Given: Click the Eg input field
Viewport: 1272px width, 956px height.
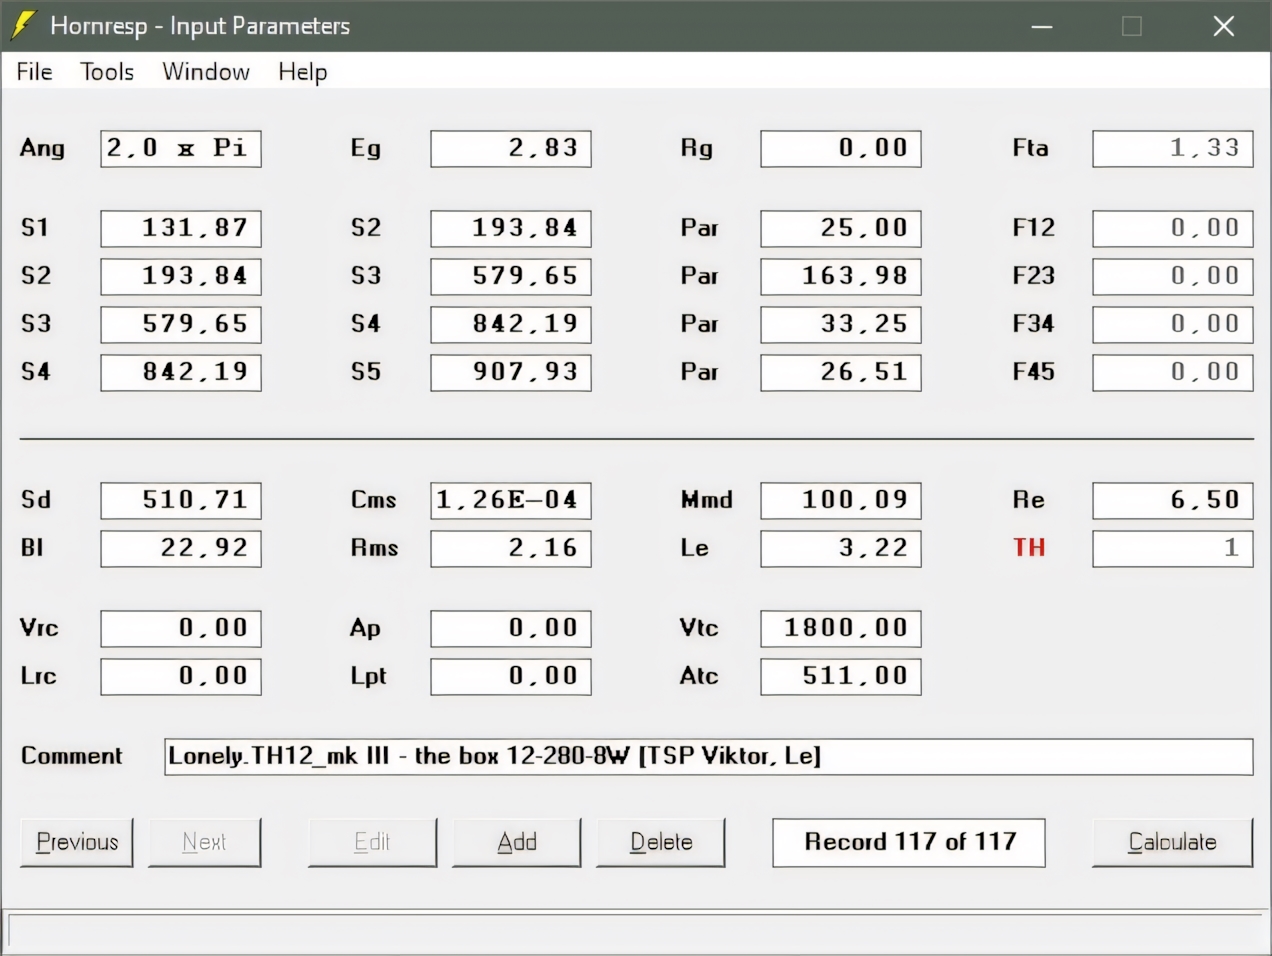Looking at the screenshot, I should click(511, 148).
